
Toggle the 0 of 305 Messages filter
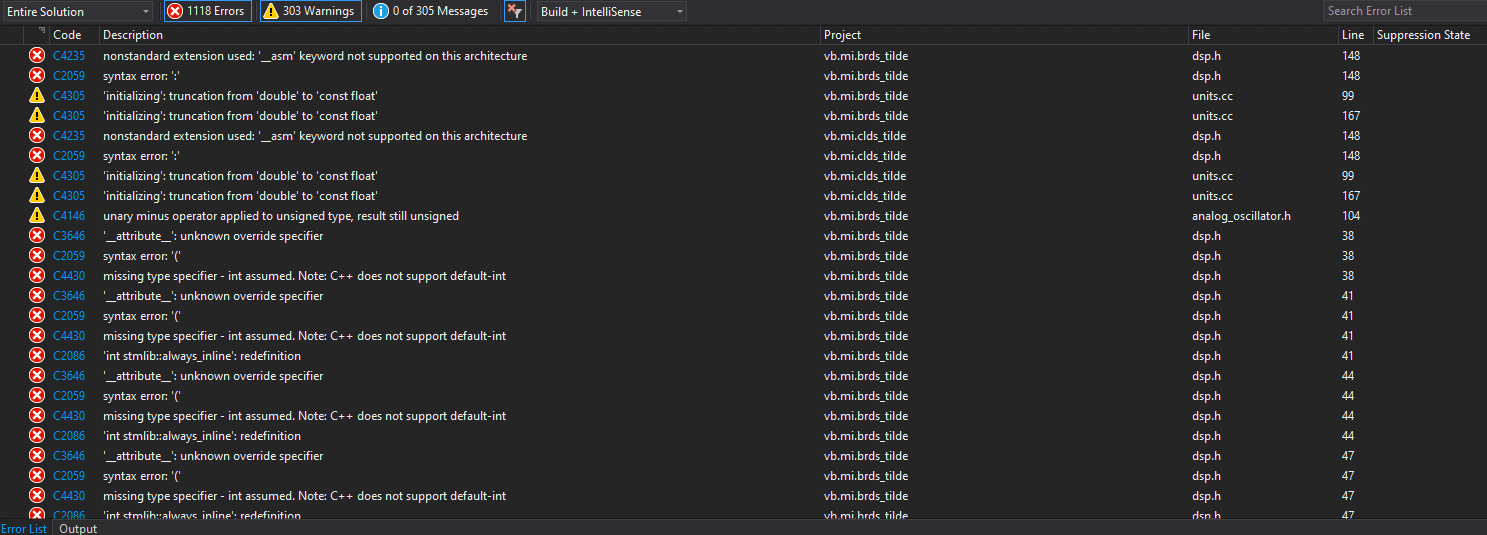[x=430, y=11]
